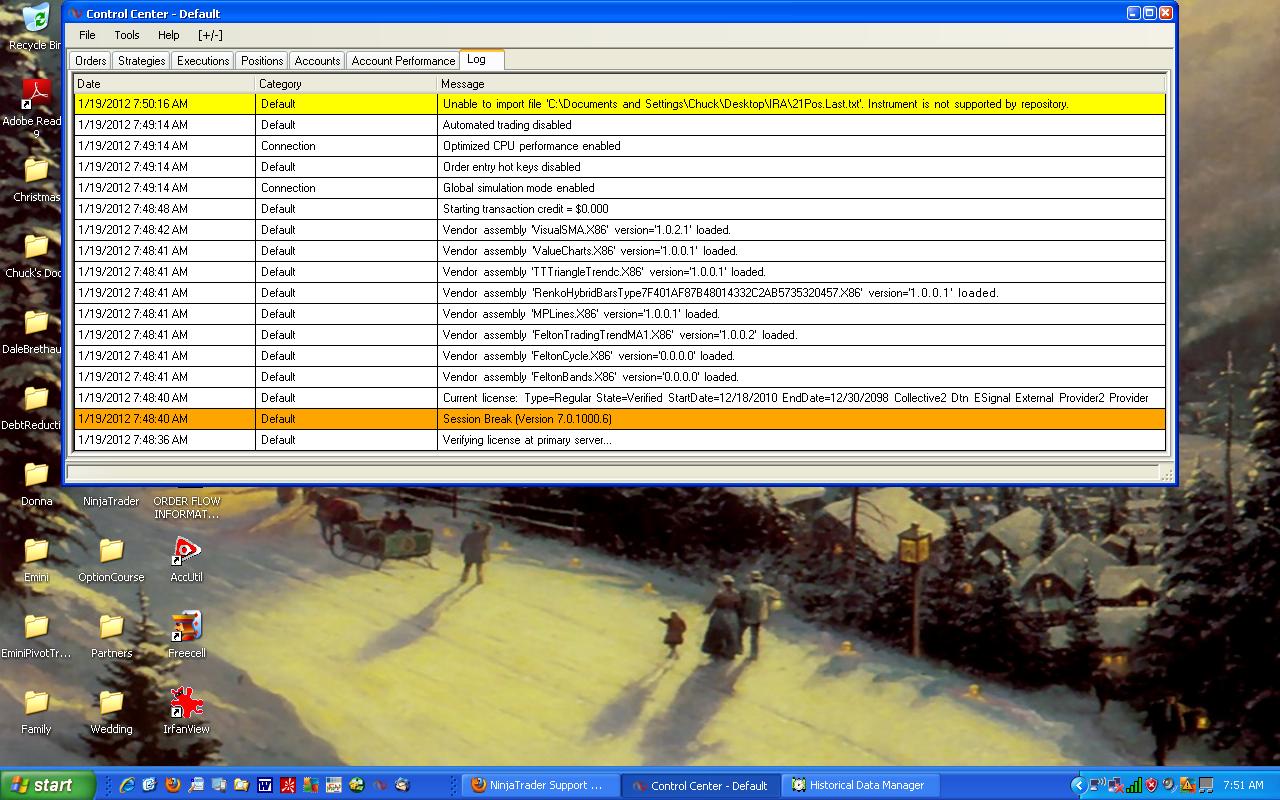Viewport: 1280px width, 800px height.
Task: Select the 'Current license' log entry
Action: (x=620, y=398)
